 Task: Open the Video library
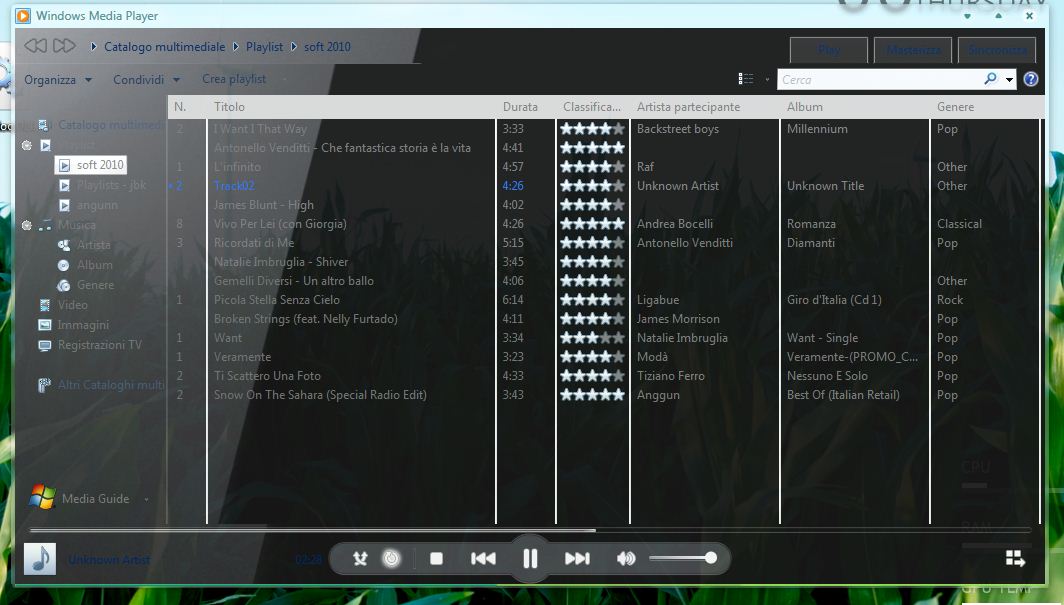point(73,305)
